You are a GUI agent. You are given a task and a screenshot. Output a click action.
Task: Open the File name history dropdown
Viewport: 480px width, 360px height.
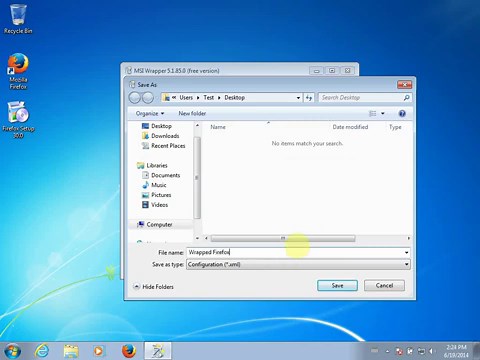click(406, 252)
